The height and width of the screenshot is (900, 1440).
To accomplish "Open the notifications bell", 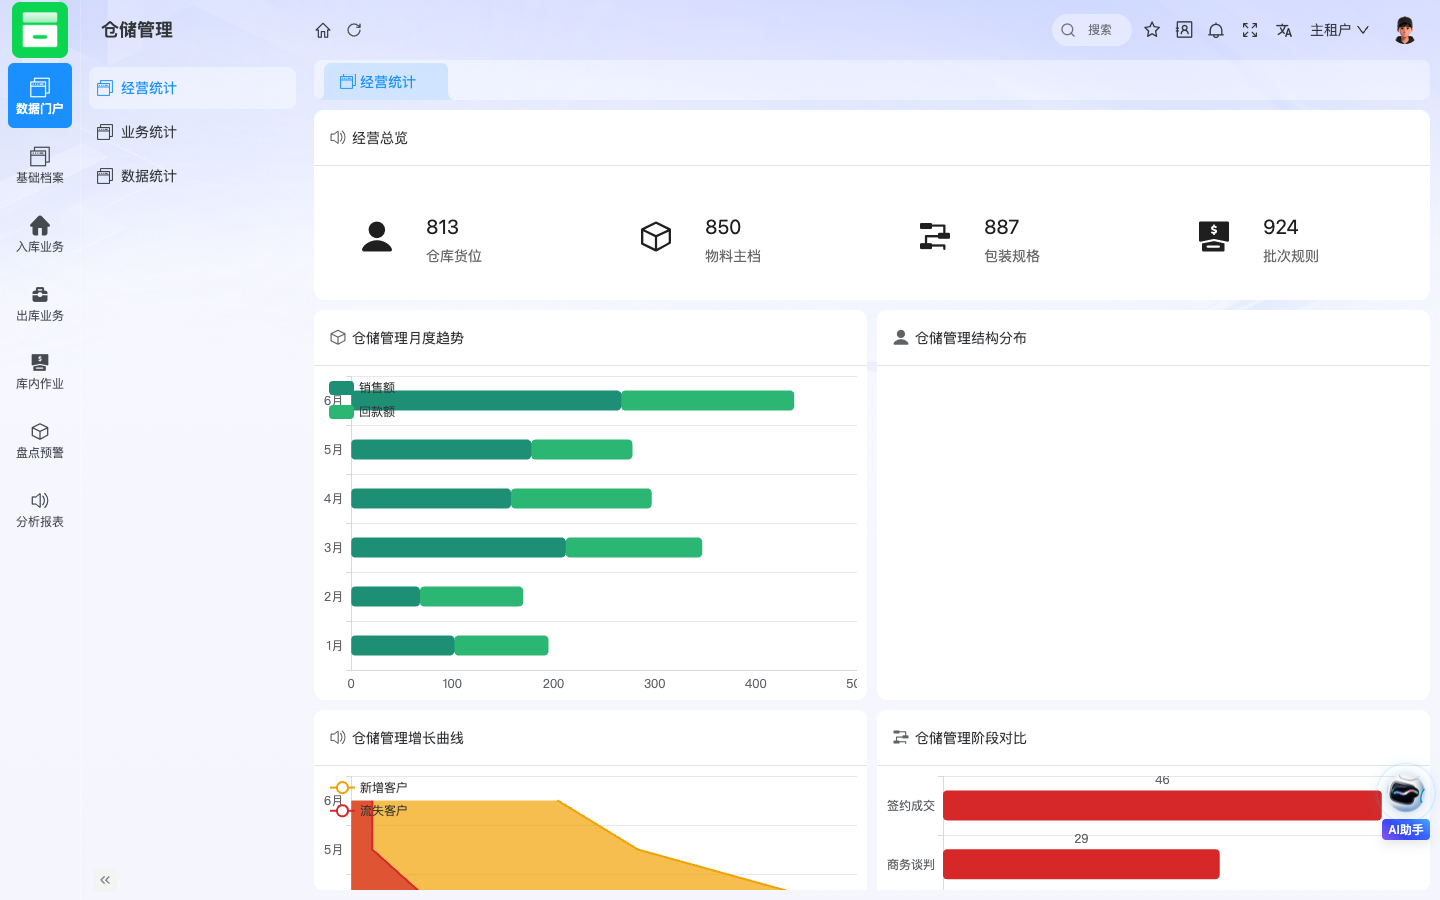I will [1216, 30].
